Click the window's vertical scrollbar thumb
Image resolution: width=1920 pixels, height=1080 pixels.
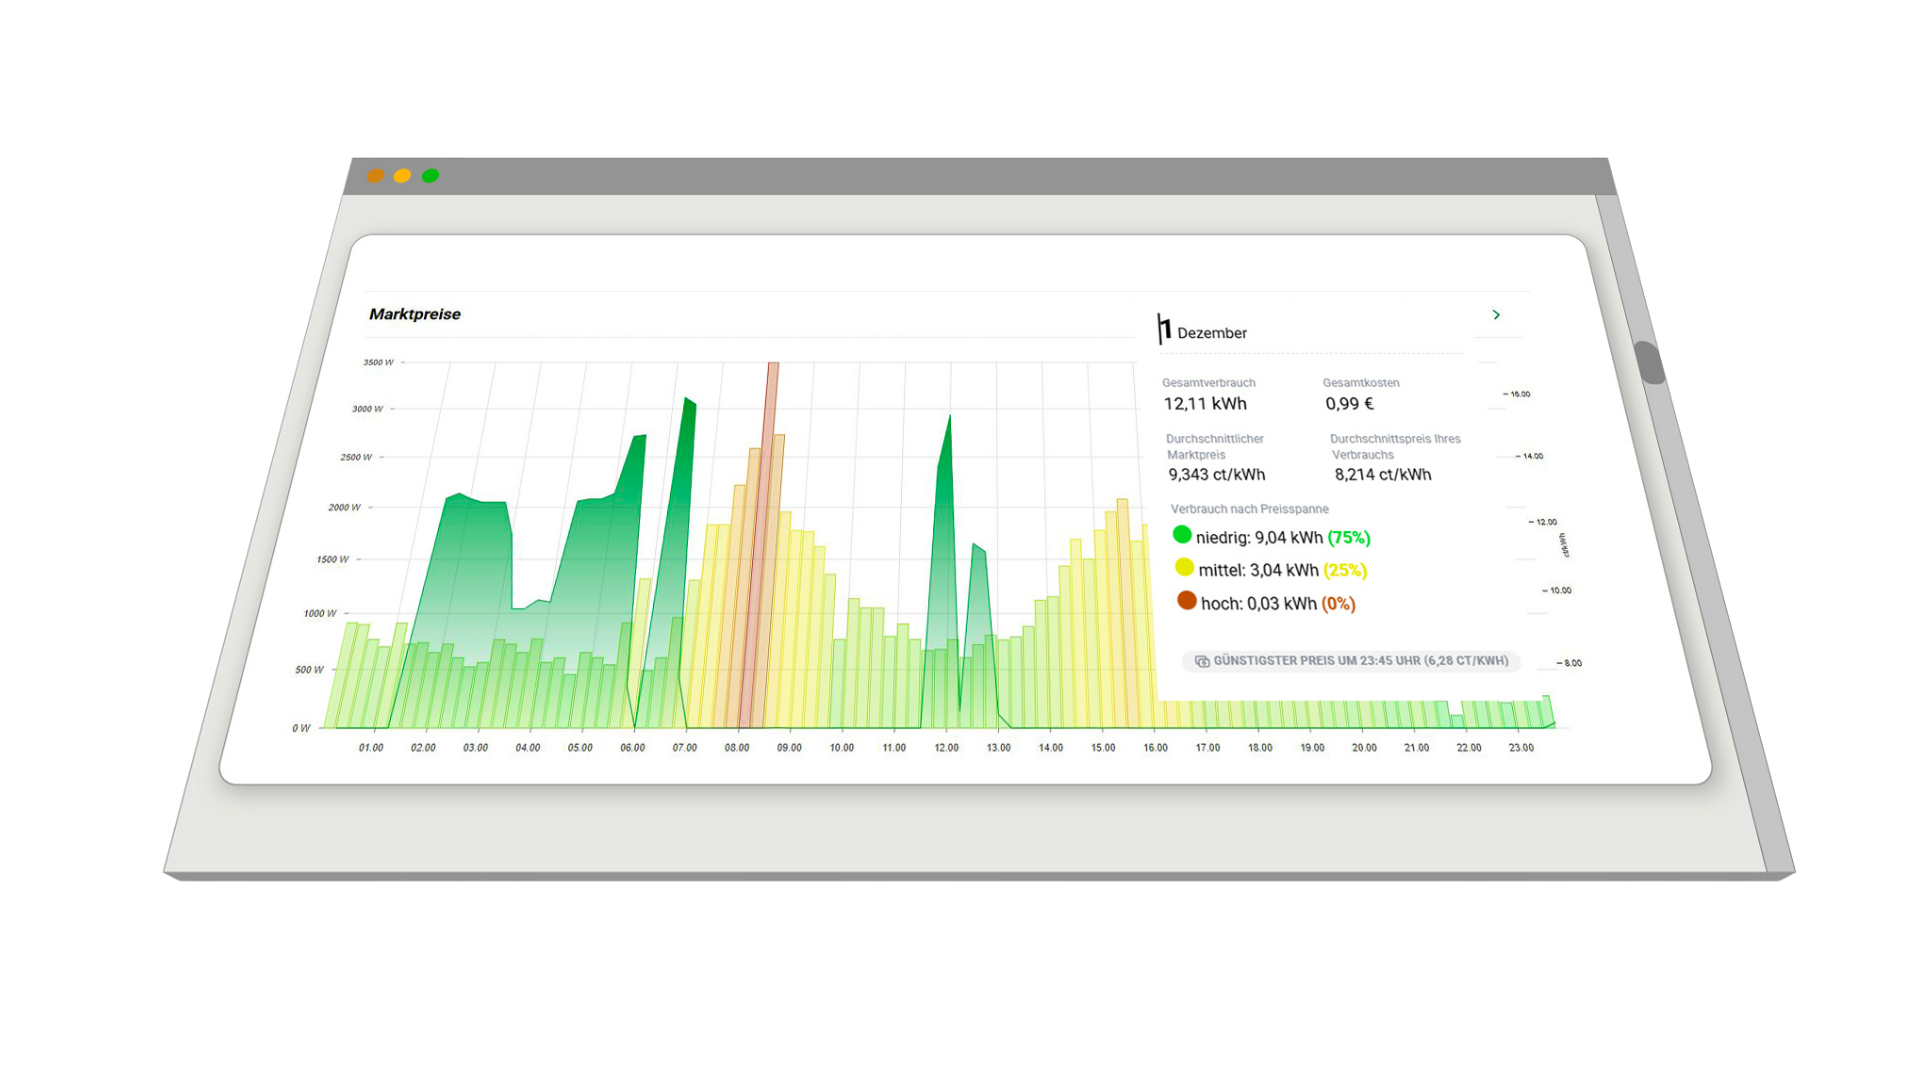[x=1649, y=362]
